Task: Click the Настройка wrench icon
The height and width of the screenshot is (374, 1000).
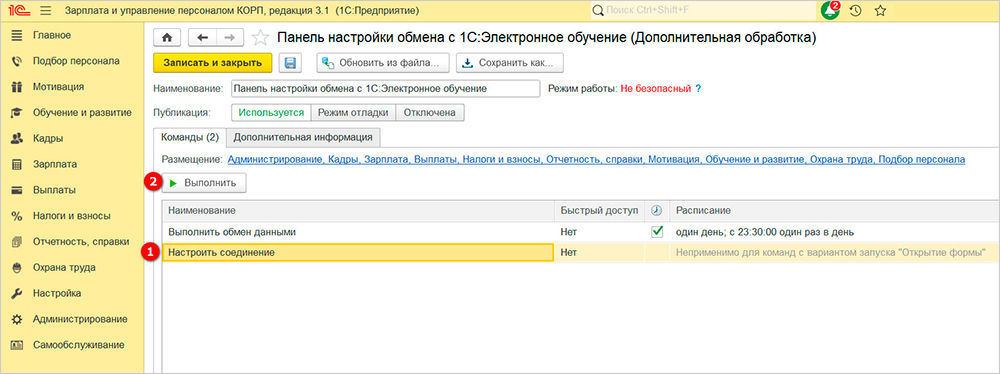Action: point(17,294)
